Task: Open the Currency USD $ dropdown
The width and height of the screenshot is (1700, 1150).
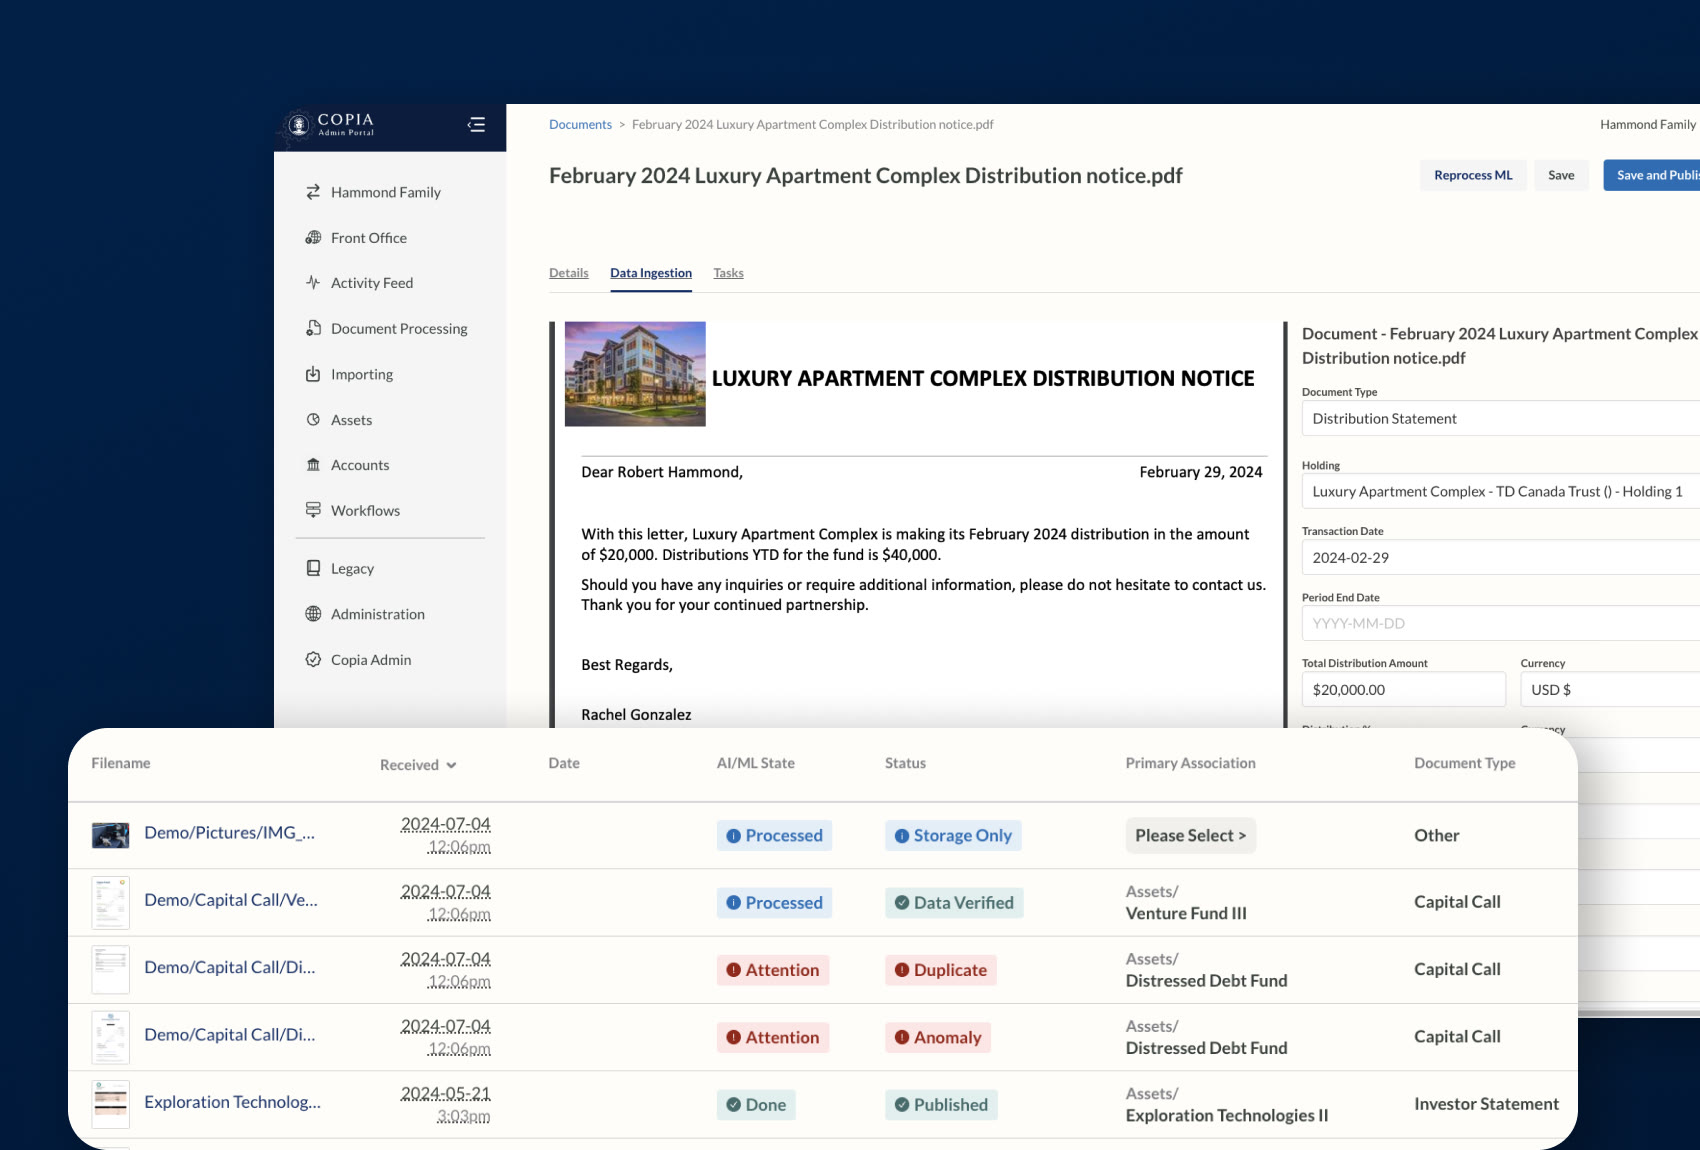Action: point(1608,690)
